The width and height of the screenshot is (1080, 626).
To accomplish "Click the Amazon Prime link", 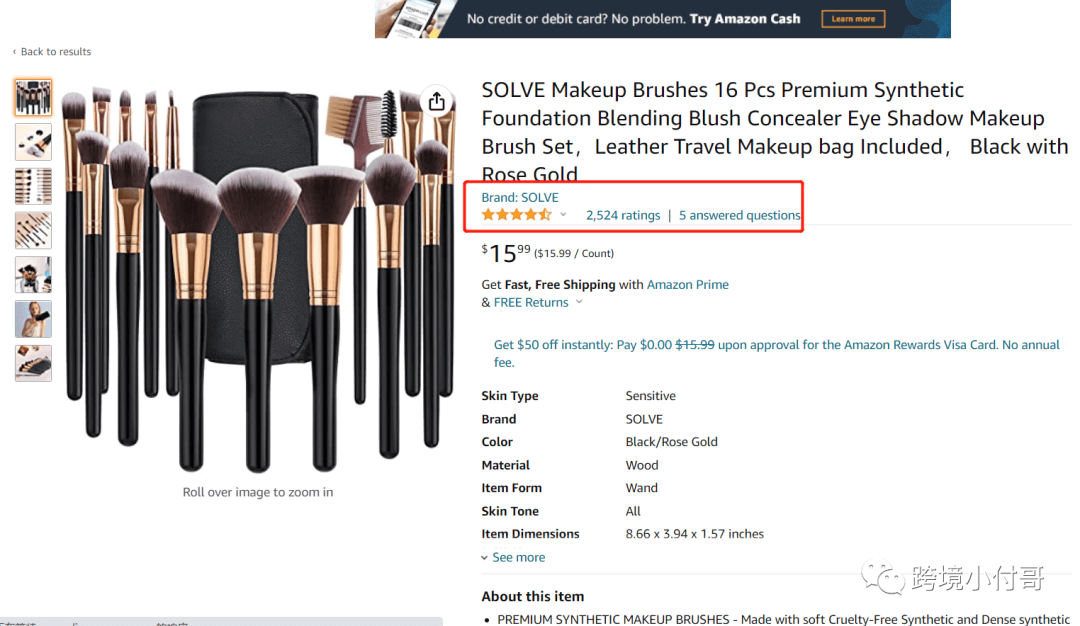I will pos(688,285).
